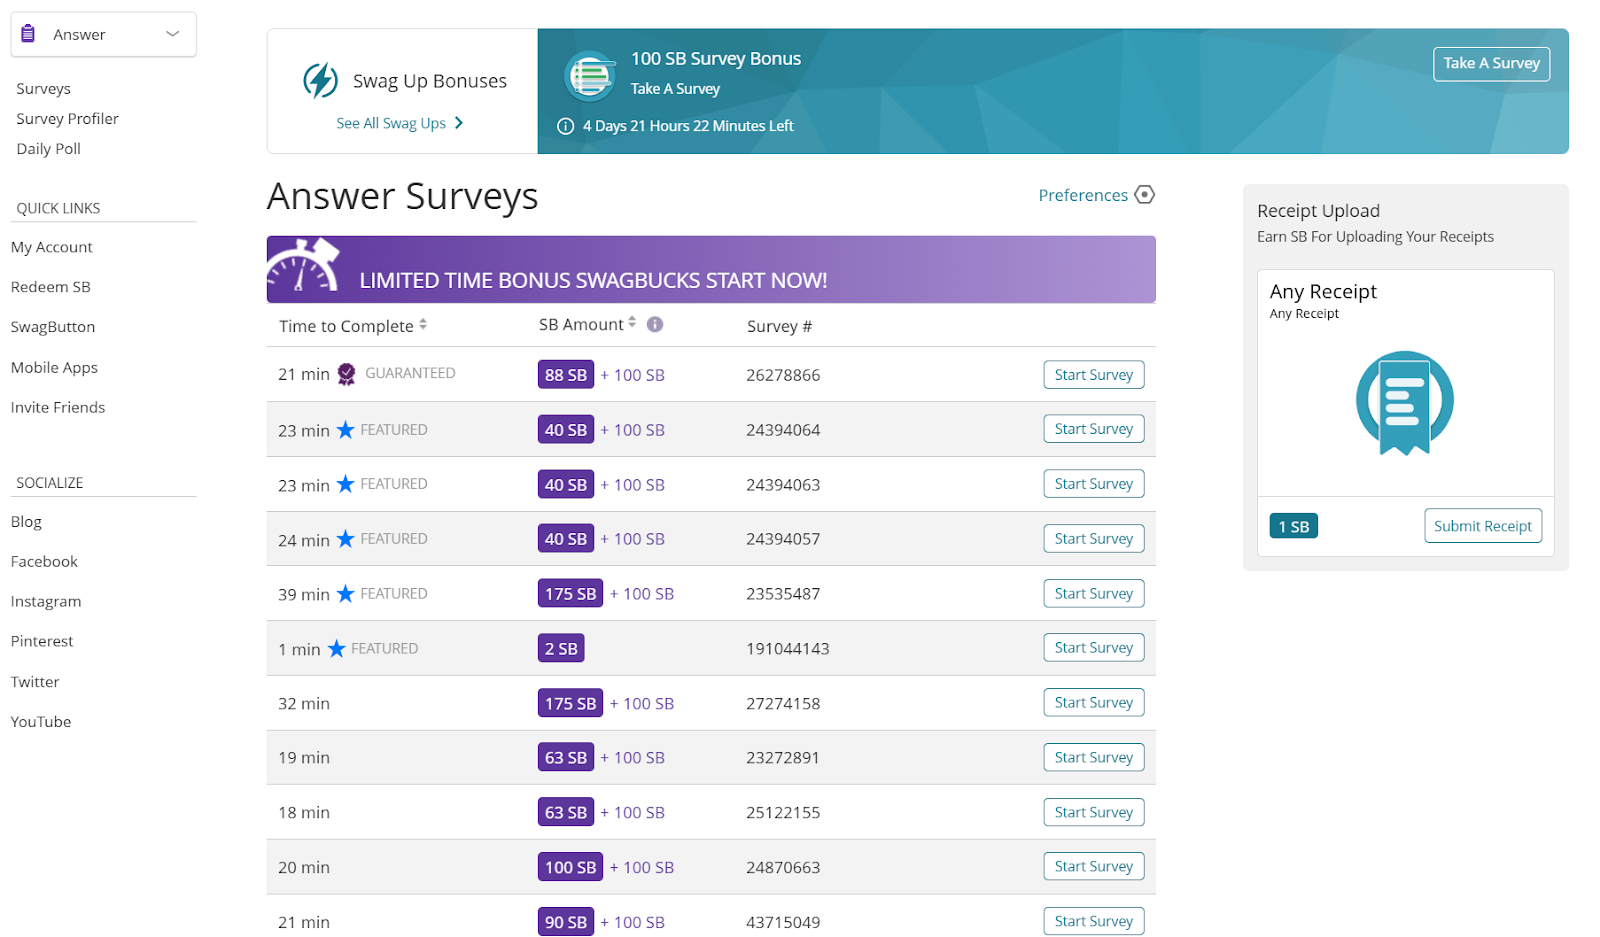The image size is (1600, 937).
Task: Open Daily Poll in the sidebar
Action: coord(48,149)
